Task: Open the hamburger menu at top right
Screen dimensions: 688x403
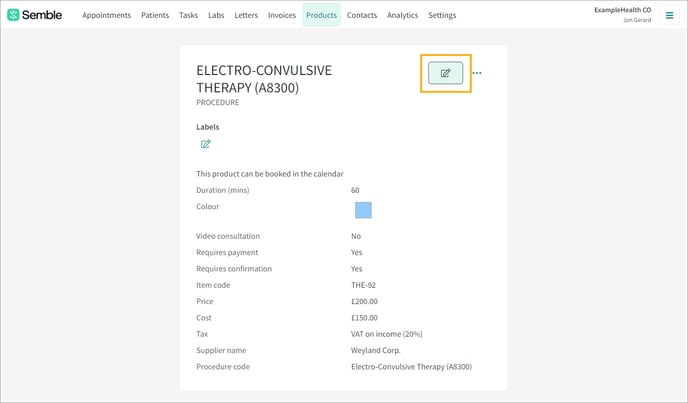Action: click(x=669, y=15)
